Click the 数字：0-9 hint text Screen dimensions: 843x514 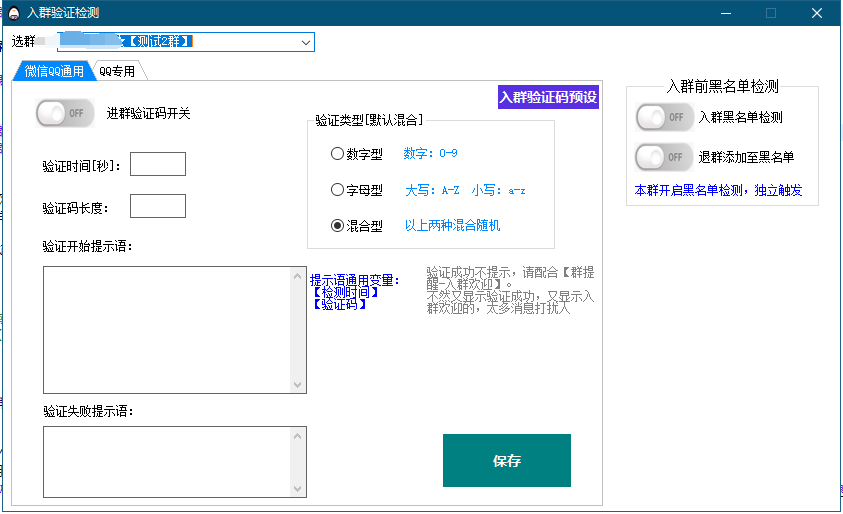point(430,153)
